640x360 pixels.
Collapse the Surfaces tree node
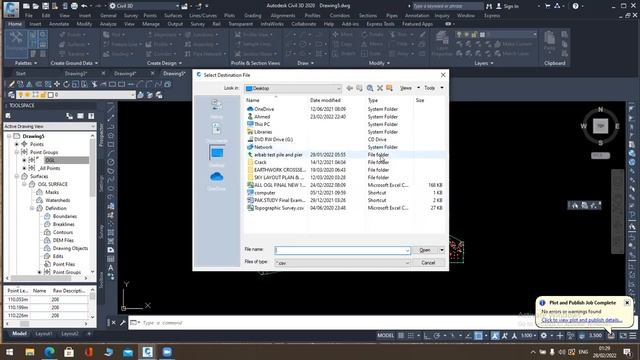[17, 176]
